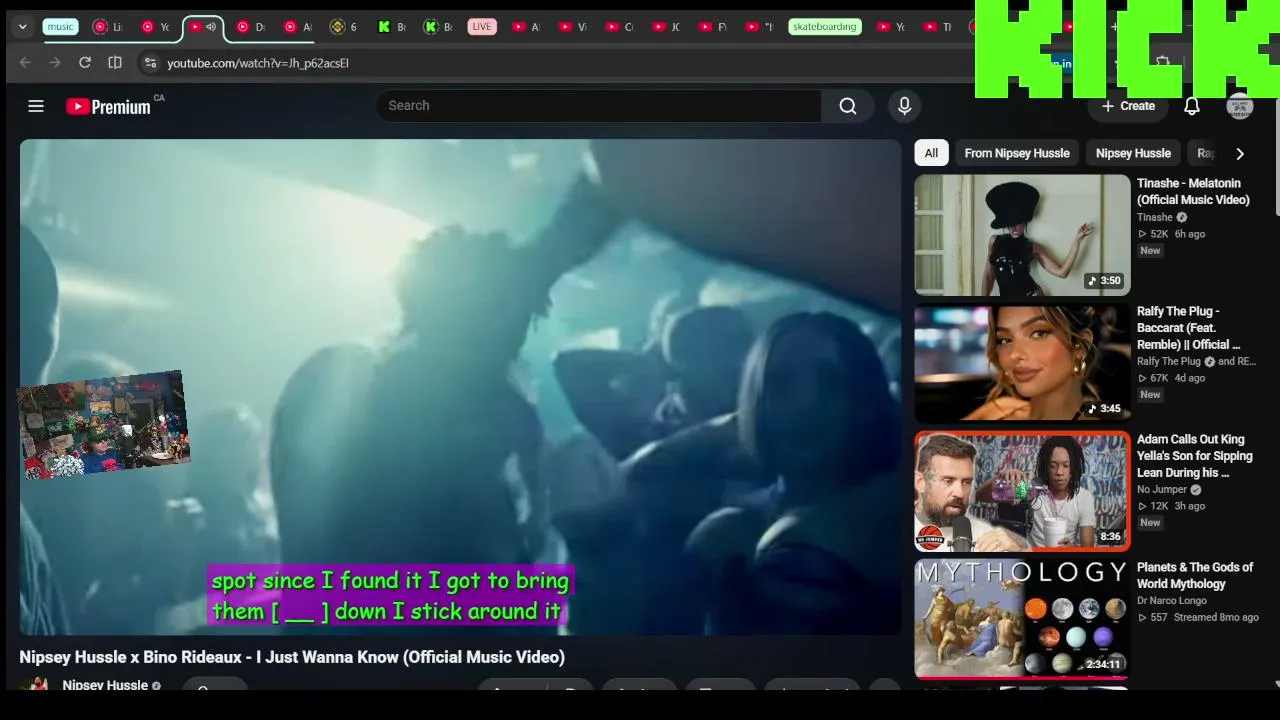Switch to the first Kick tab
The image size is (1280, 720).
391,27
